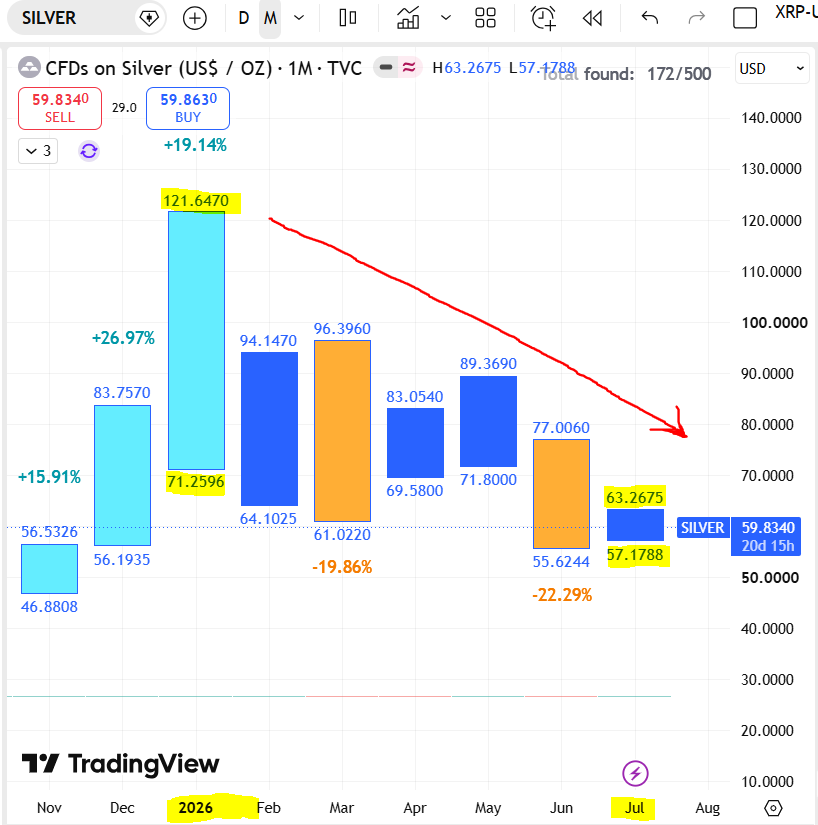
Task: Open the USD currency dropdown
Action: pyautogui.click(x=772, y=68)
